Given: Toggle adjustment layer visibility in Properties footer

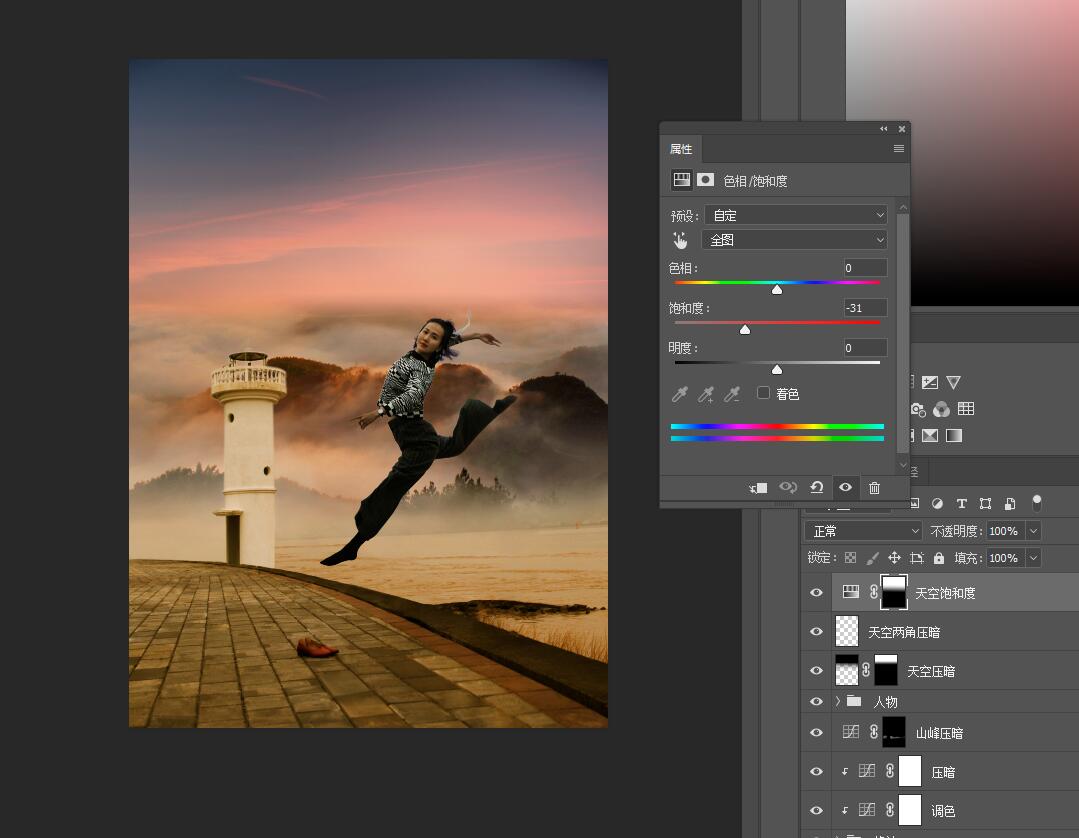Looking at the screenshot, I should [x=845, y=487].
